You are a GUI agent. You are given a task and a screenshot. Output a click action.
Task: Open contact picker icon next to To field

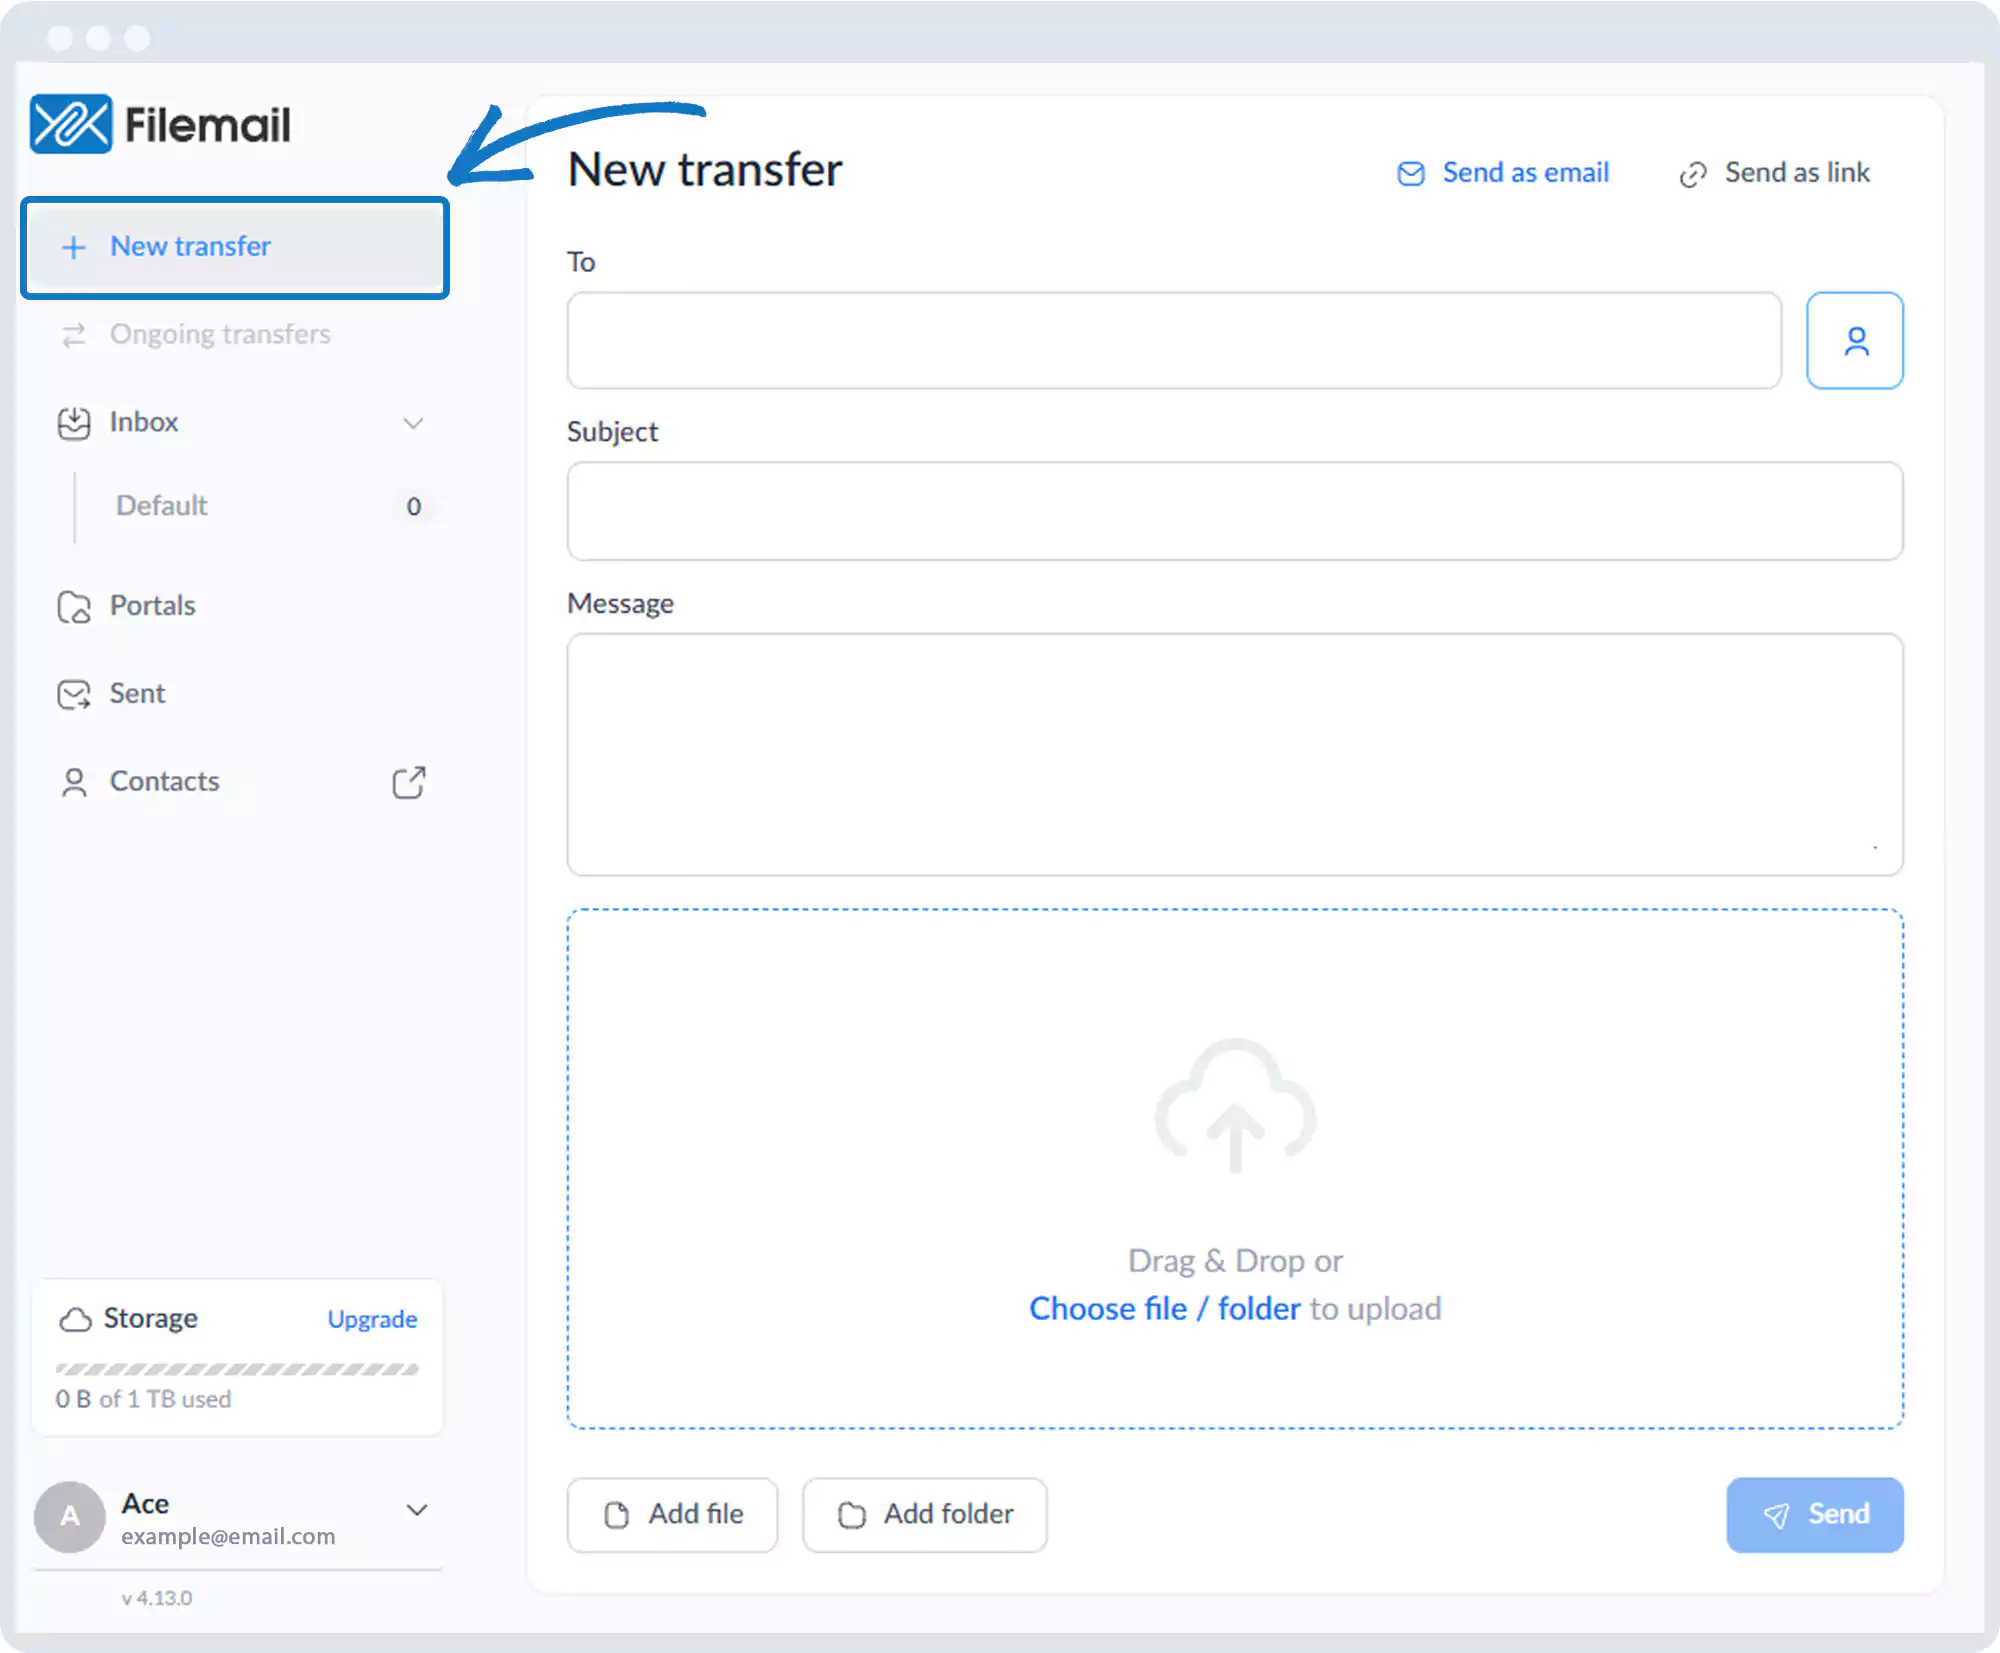(x=1854, y=341)
